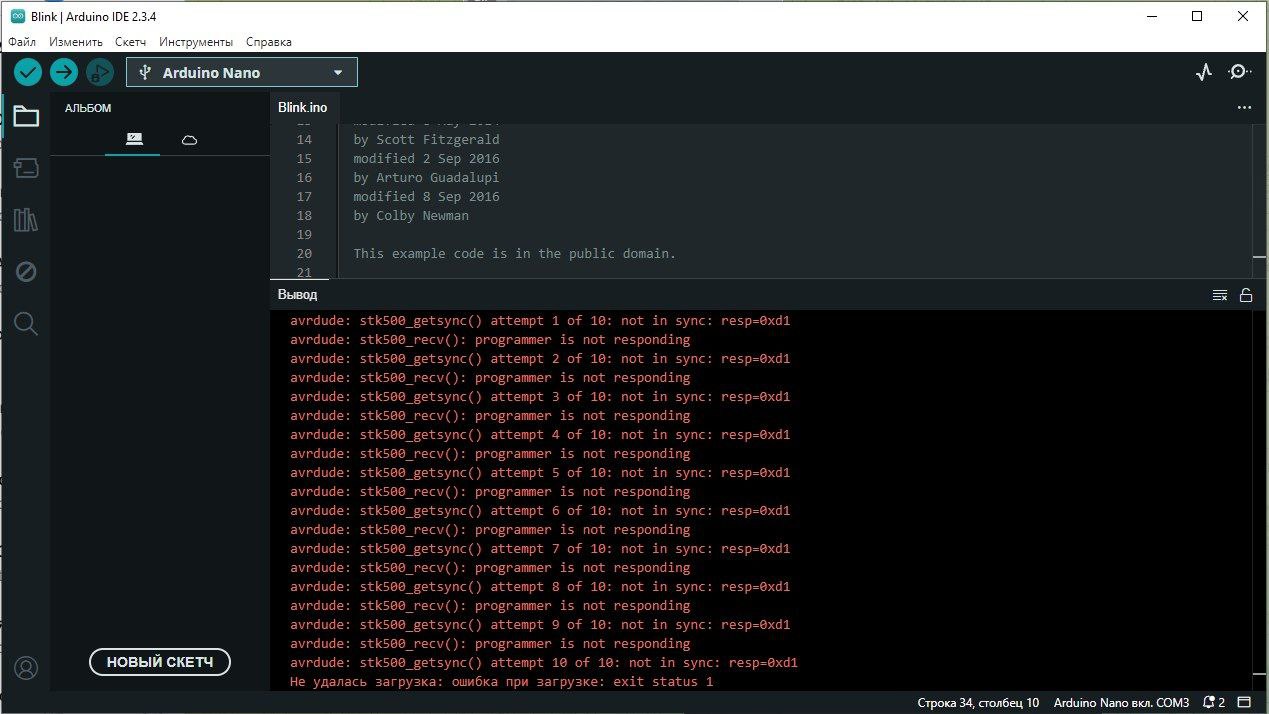
Task: Open the Изменить menu
Action: pos(76,42)
